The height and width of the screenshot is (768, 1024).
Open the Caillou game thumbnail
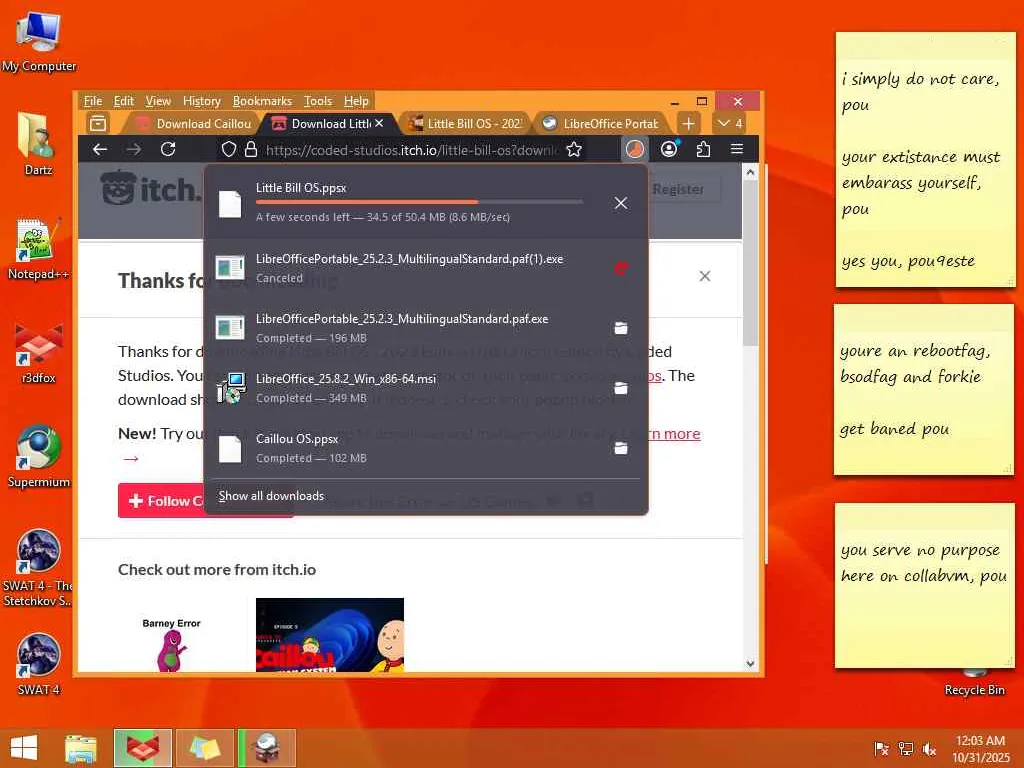330,635
